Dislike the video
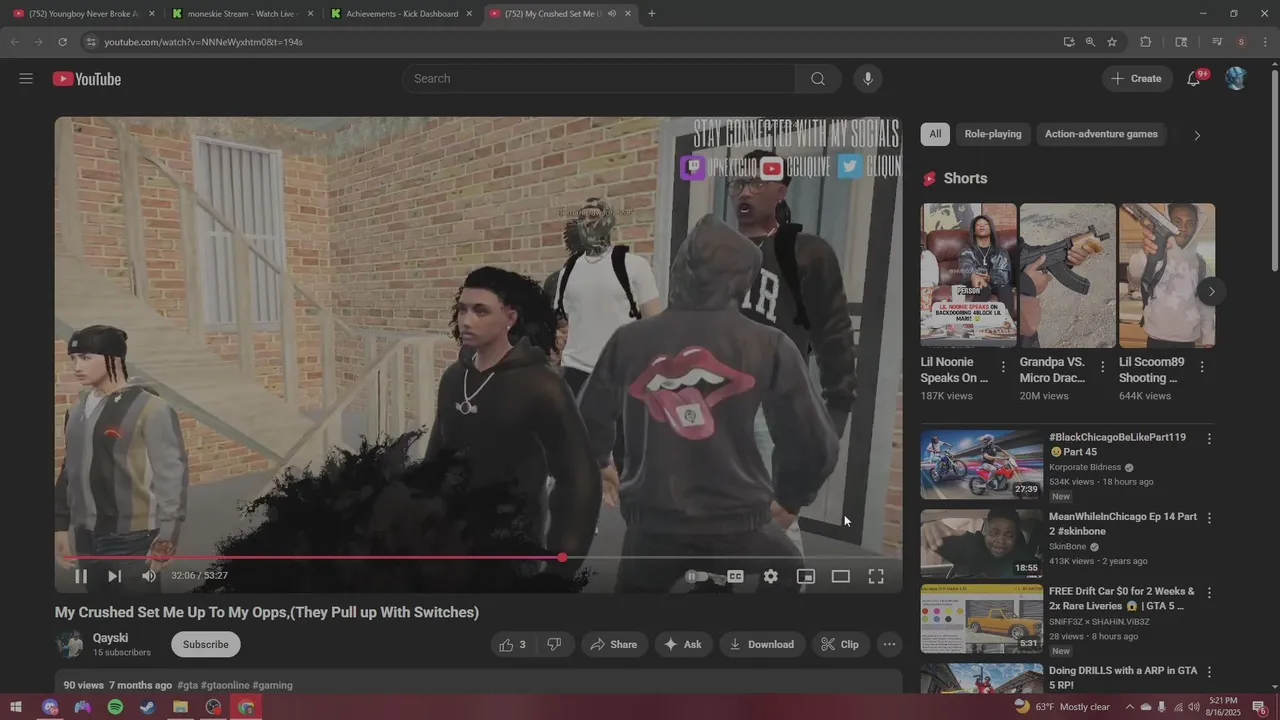The height and width of the screenshot is (720, 1280). (x=555, y=645)
